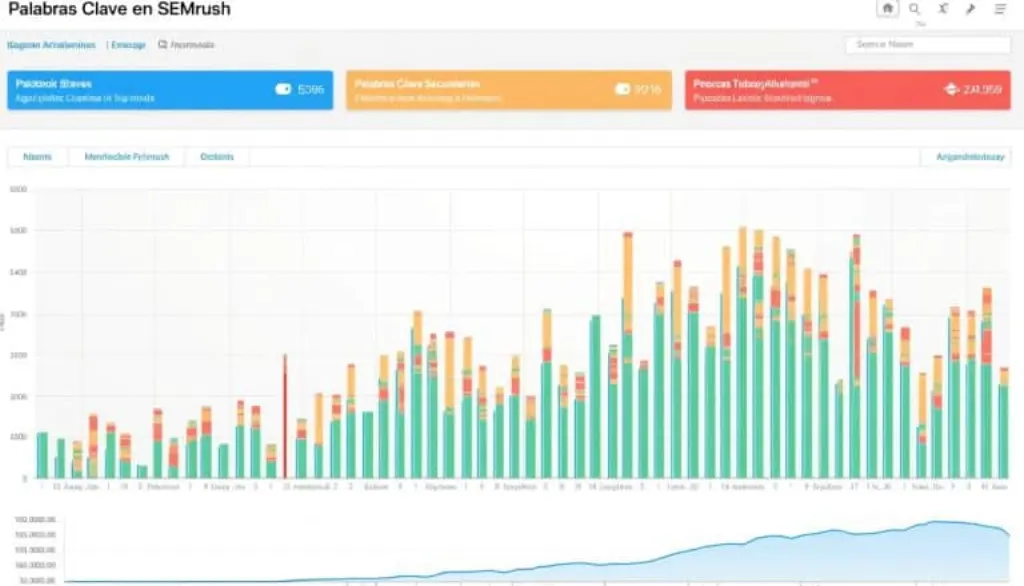This screenshot has width=1024, height=586.
Task: Click the blue area trend chart at the bottom
Action: (537, 551)
